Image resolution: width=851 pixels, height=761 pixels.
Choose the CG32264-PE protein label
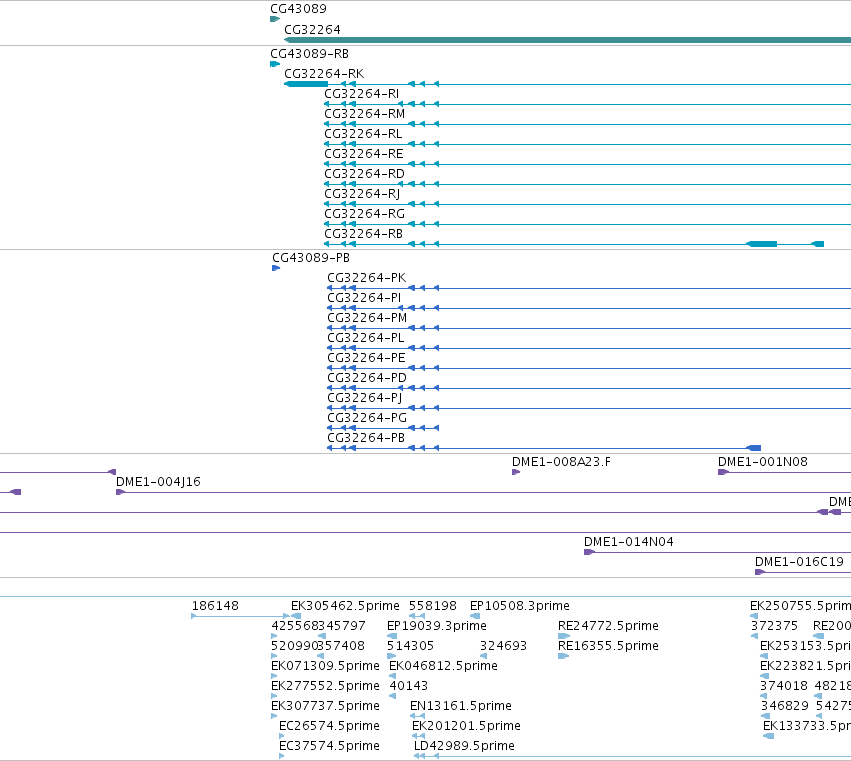(x=366, y=358)
